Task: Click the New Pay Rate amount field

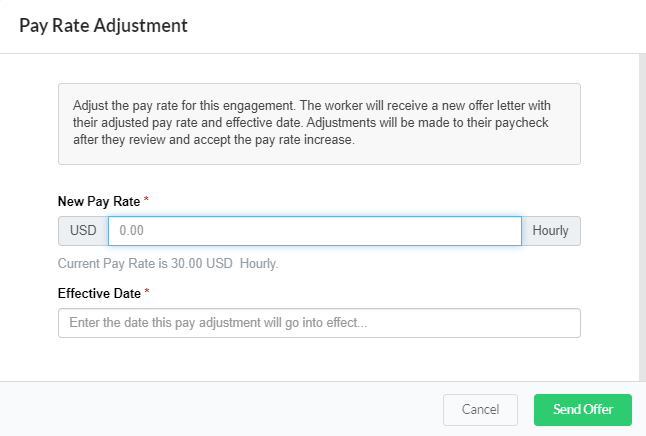Action: tap(314, 231)
